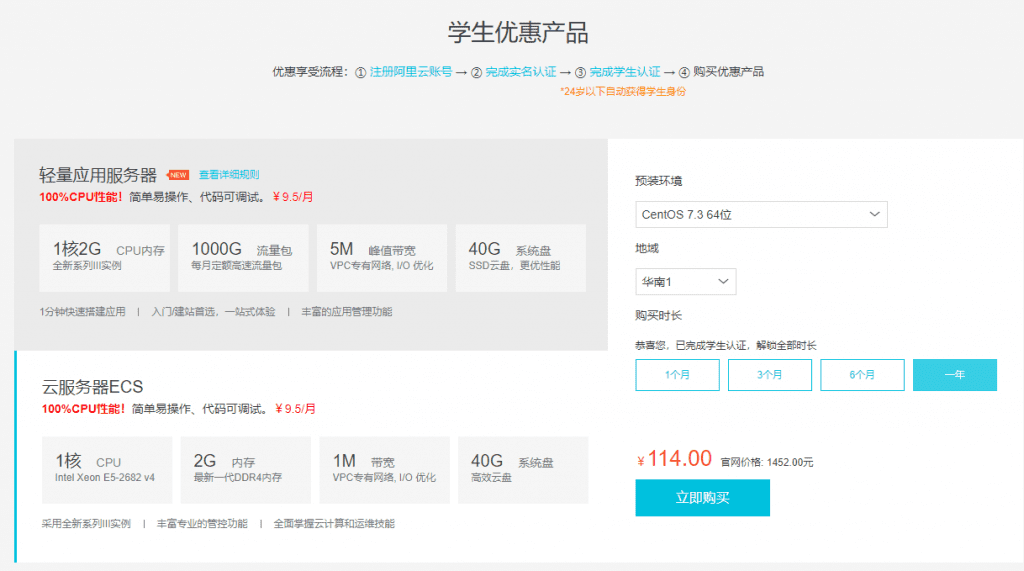Open the 预装环境 CentOS 7.3 64位 dropdown
Image resolution: width=1024 pixels, height=571 pixels.
tap(761, 214)
